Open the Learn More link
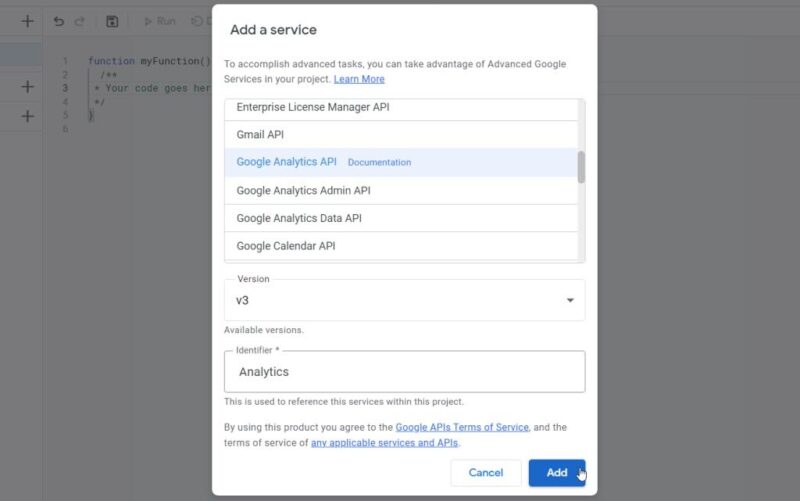The width and height of the screenshot is (800, 501). pos(359,79)
